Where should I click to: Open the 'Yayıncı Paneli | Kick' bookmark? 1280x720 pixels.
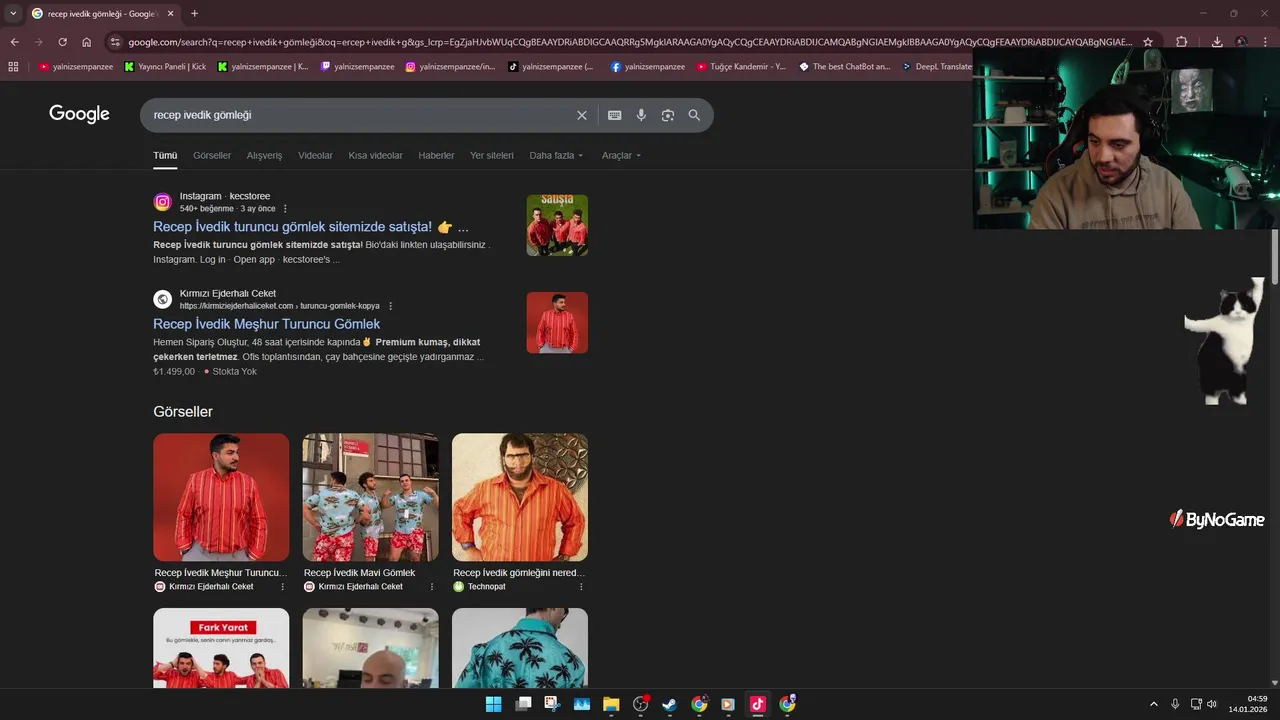(x=165, y=67)
